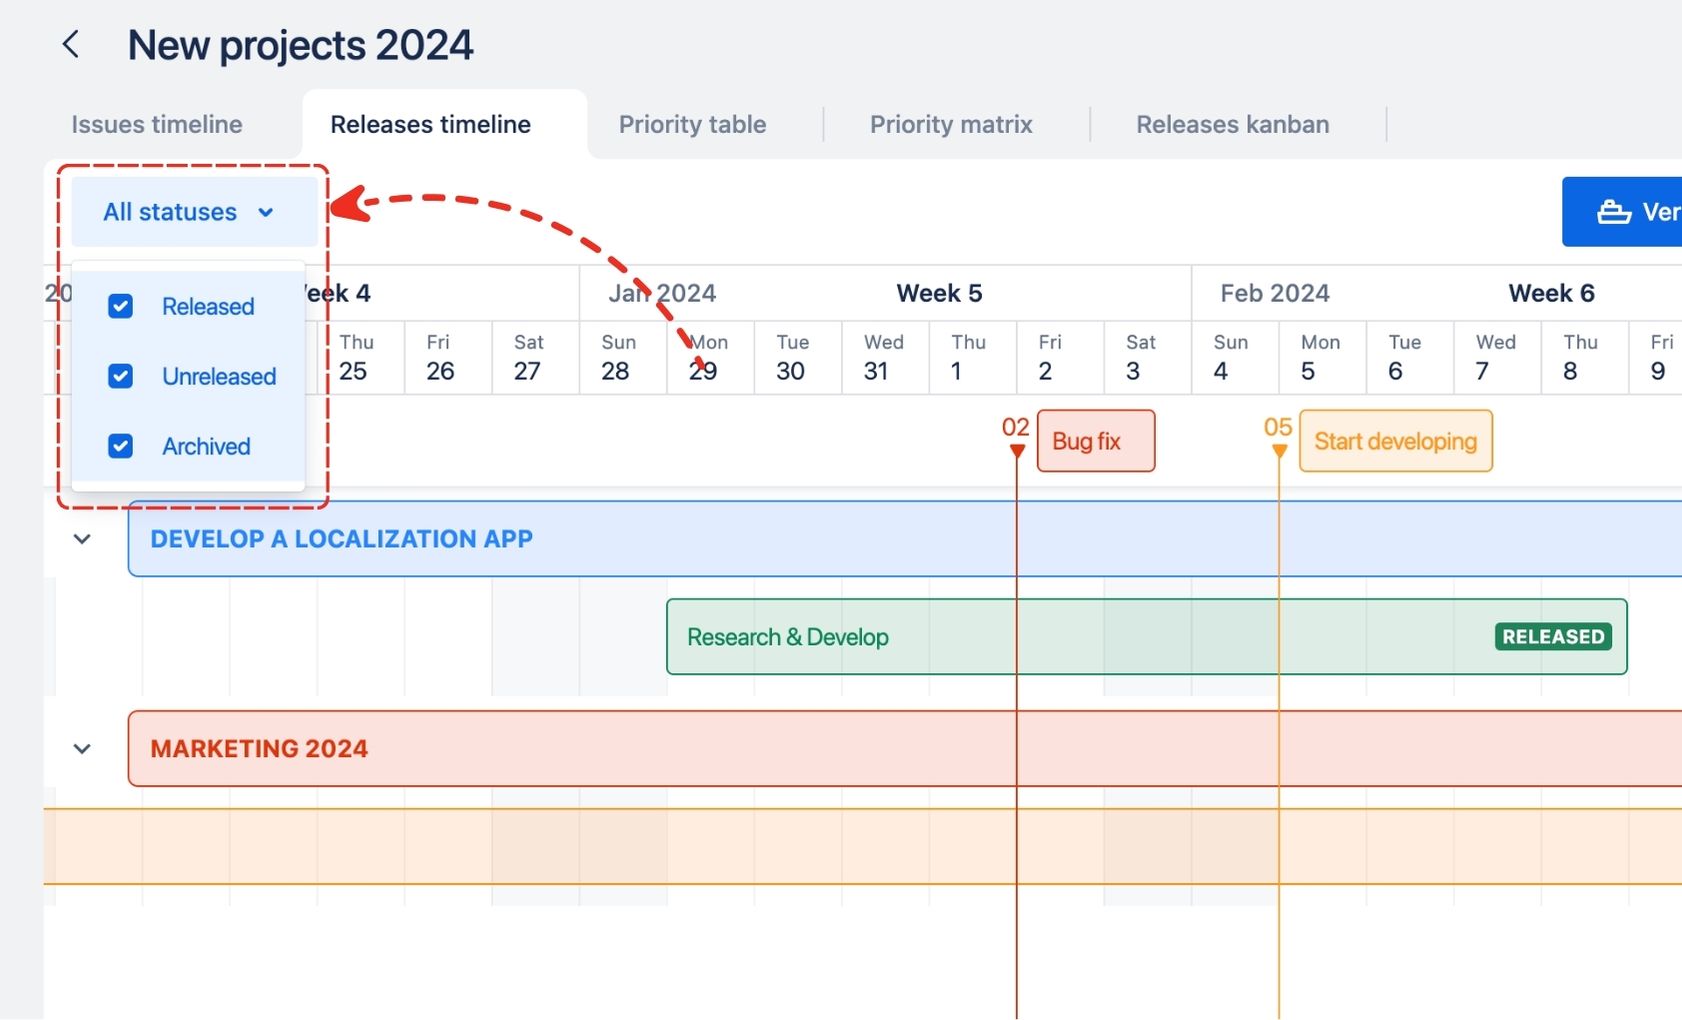Screen dimensions: 1682x1020
Task: Click the New projects 2024 title
Action: [x=301, y=44]
